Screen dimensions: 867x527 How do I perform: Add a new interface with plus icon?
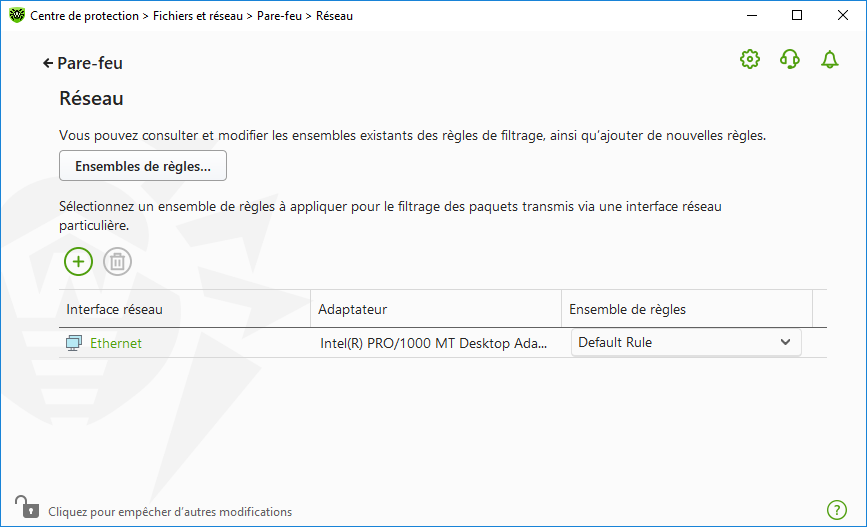78,262
